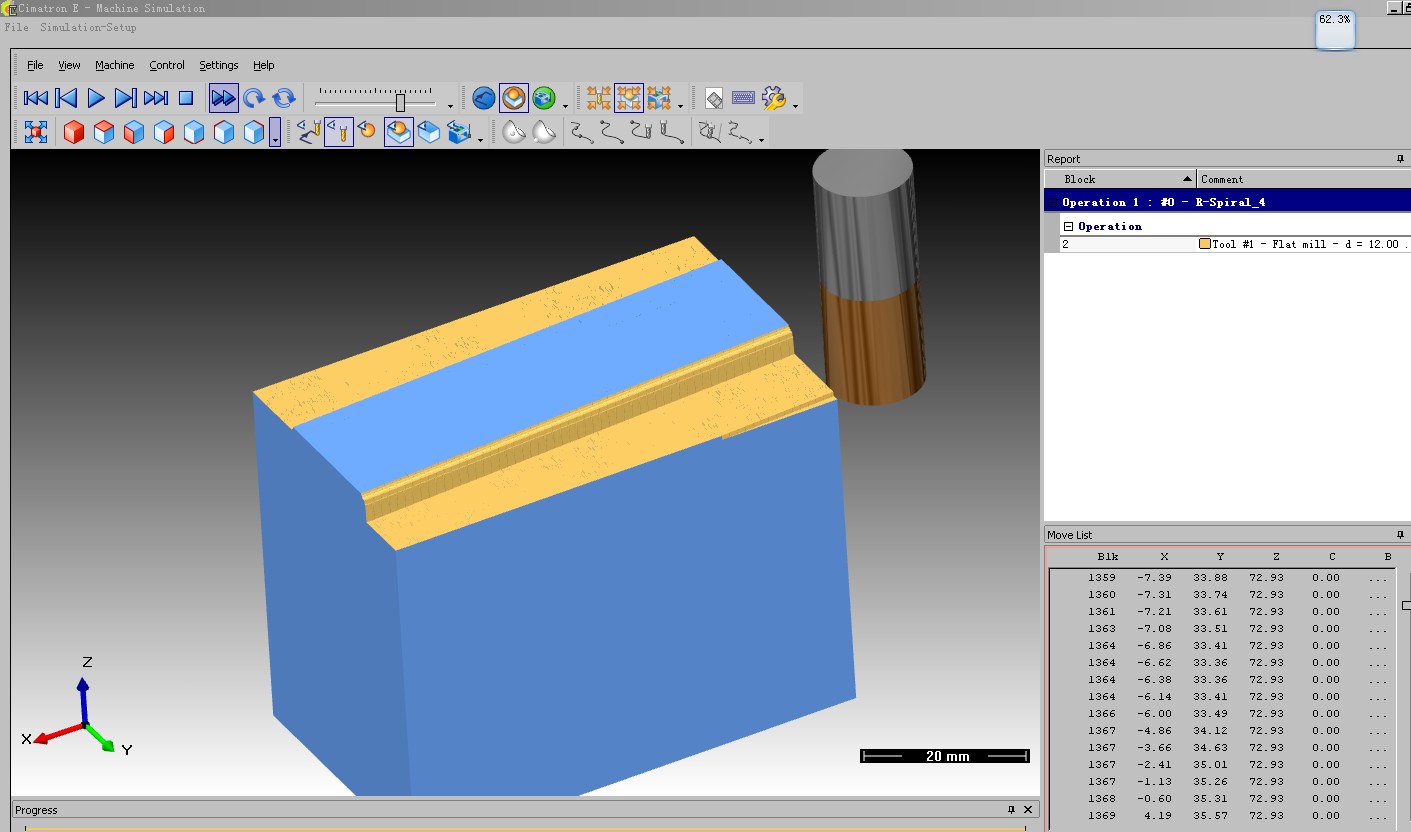1411x832 pixels.
Task: Click the globe machine view icon
Action: click(544, 98)
